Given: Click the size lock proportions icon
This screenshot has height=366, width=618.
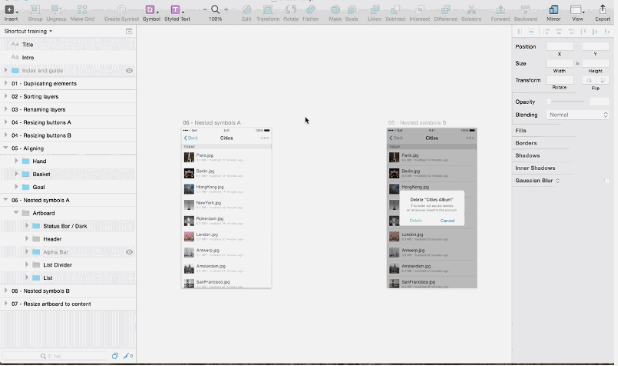Looking at the screenshot, I should tap(577, 63).
